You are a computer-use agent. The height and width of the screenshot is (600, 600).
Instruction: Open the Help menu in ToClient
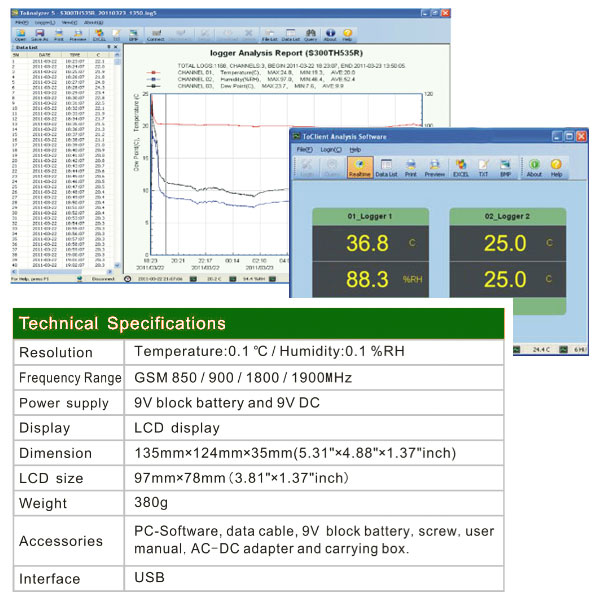click(355, 150)
